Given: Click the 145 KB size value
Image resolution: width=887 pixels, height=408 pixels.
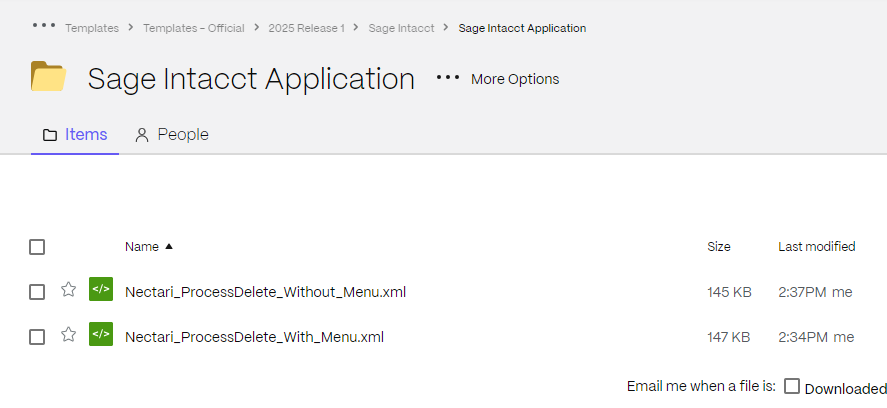Looking at the screenshot, I should point(729,293).
